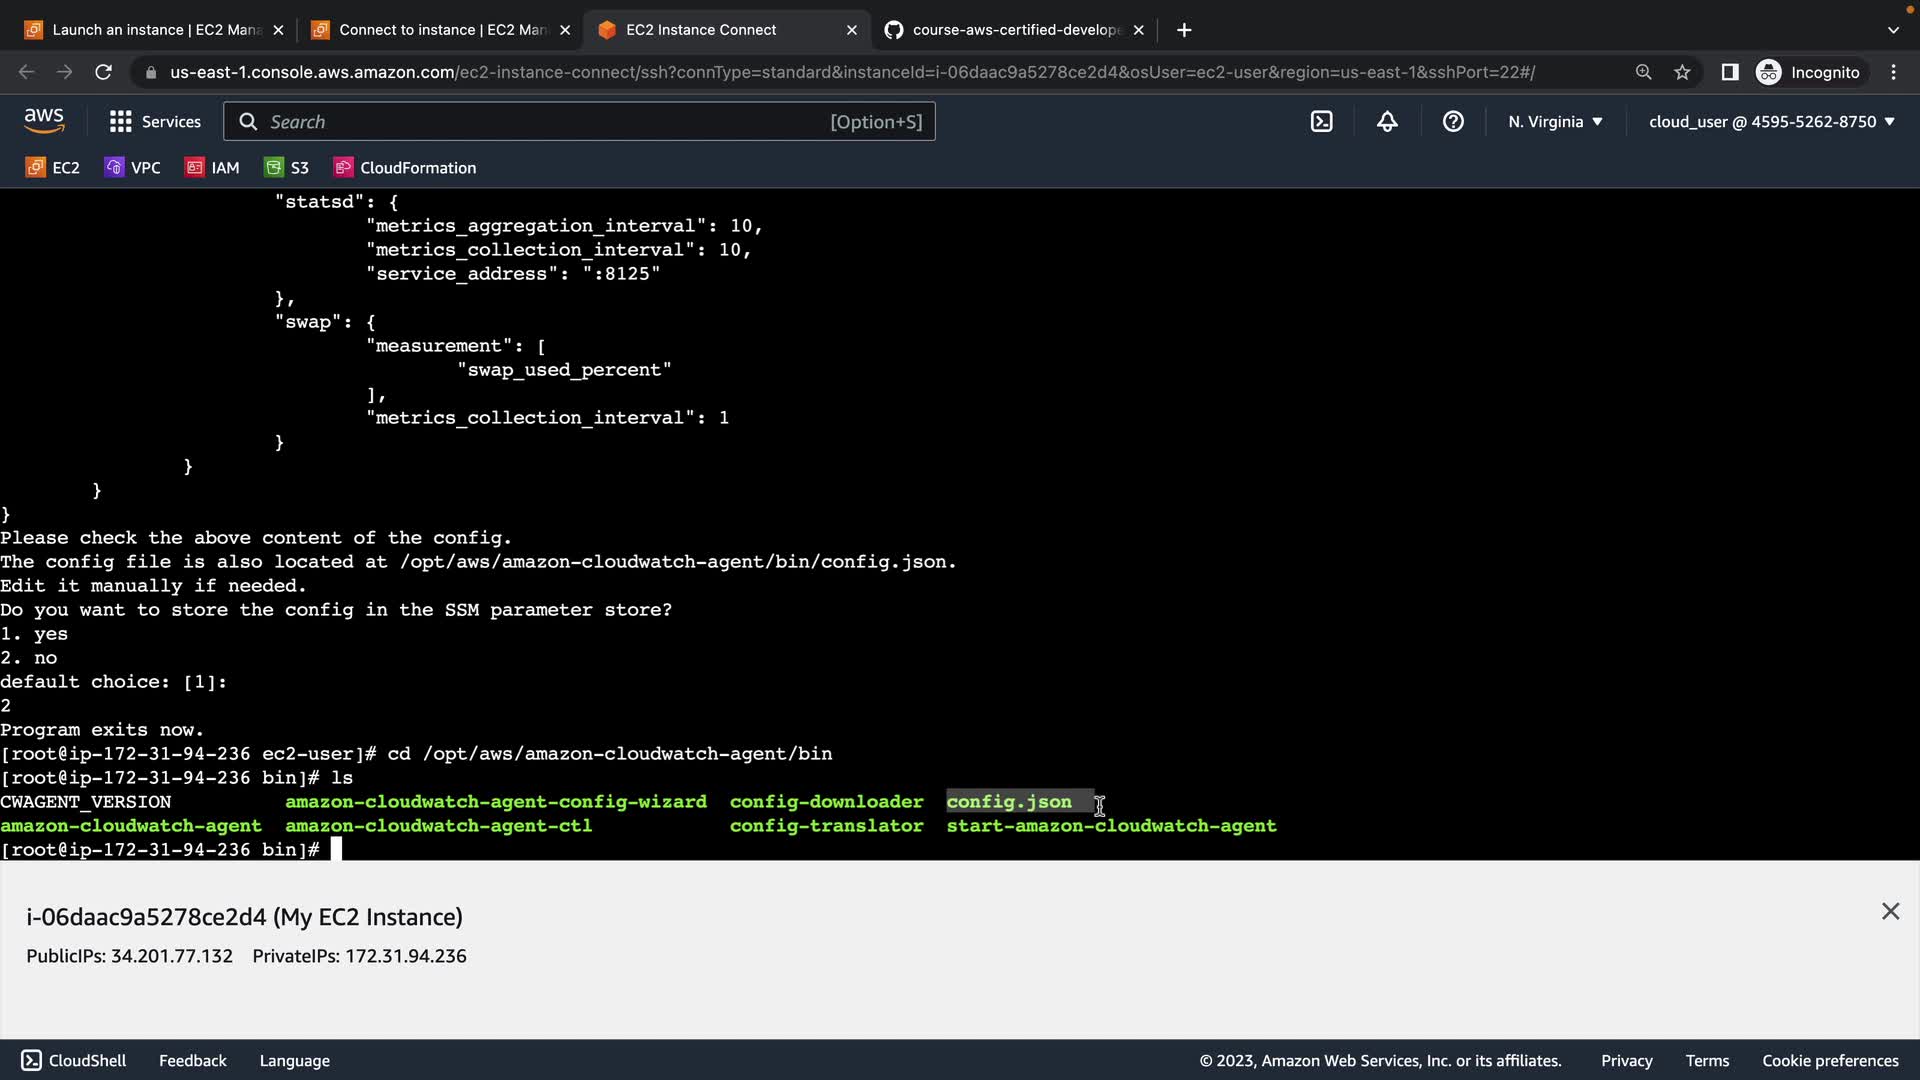1920x1080 pixels.
Task: Expand the N. Virginia region dropdown
Action: click(x=1555, y=121)
